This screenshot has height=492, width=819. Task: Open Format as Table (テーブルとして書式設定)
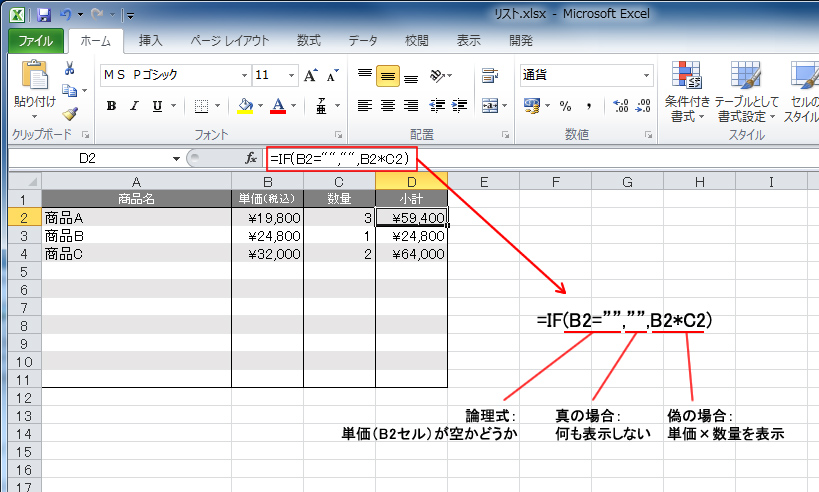point(746,91)
